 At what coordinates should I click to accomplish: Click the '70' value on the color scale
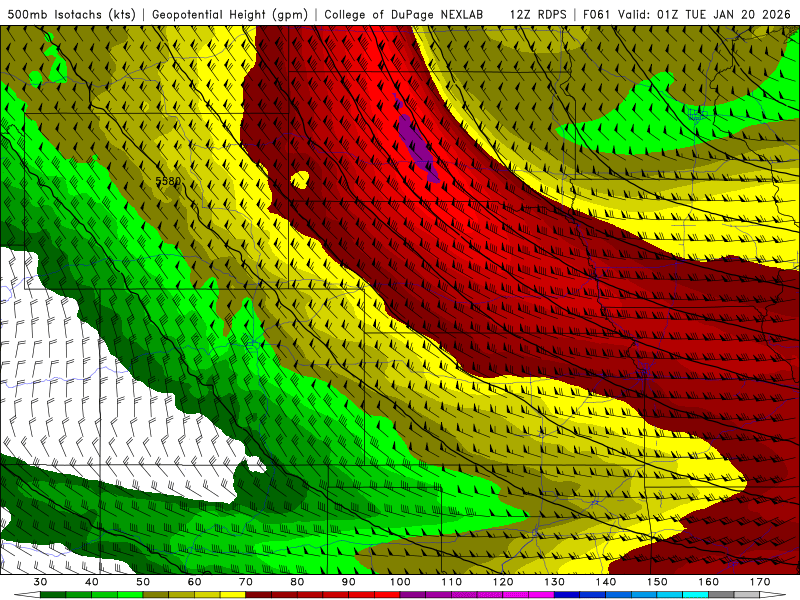pyautogui.click(x=245, y=582)
